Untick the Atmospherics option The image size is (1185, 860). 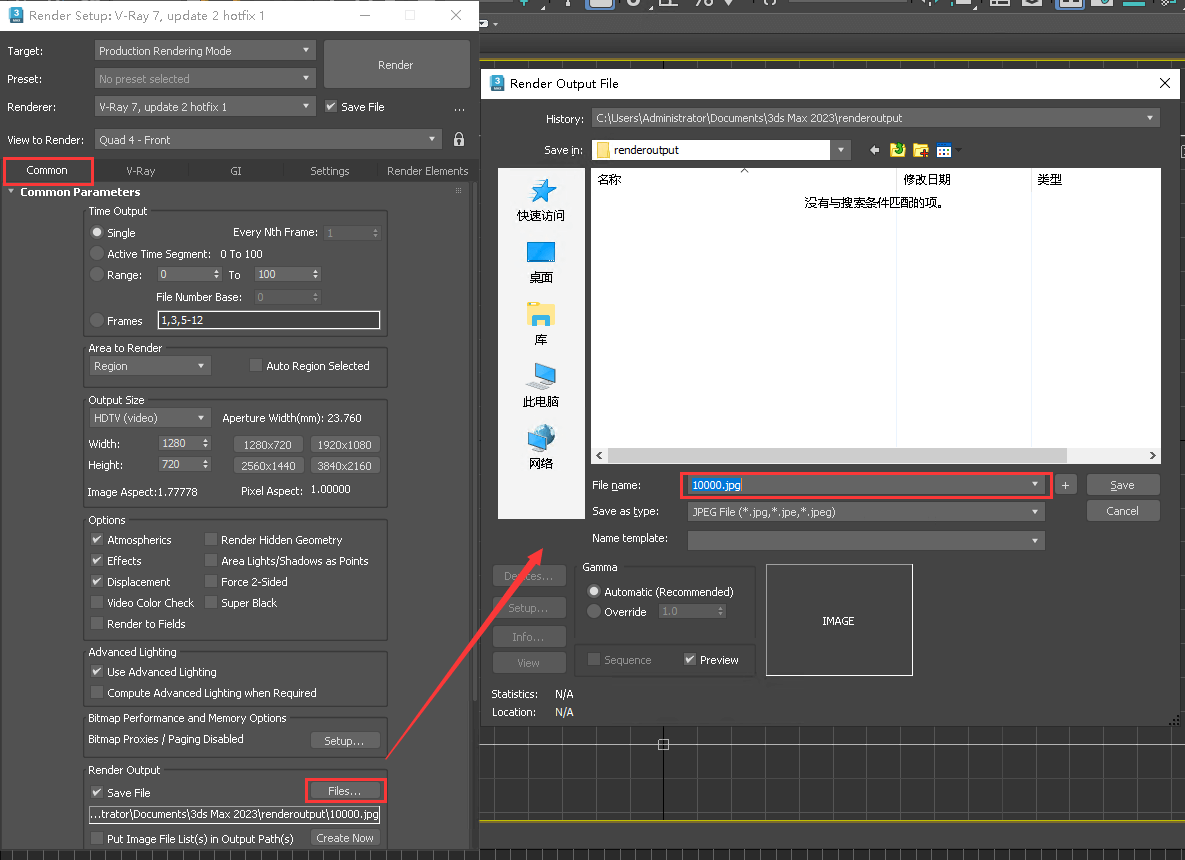coord(97,540)
